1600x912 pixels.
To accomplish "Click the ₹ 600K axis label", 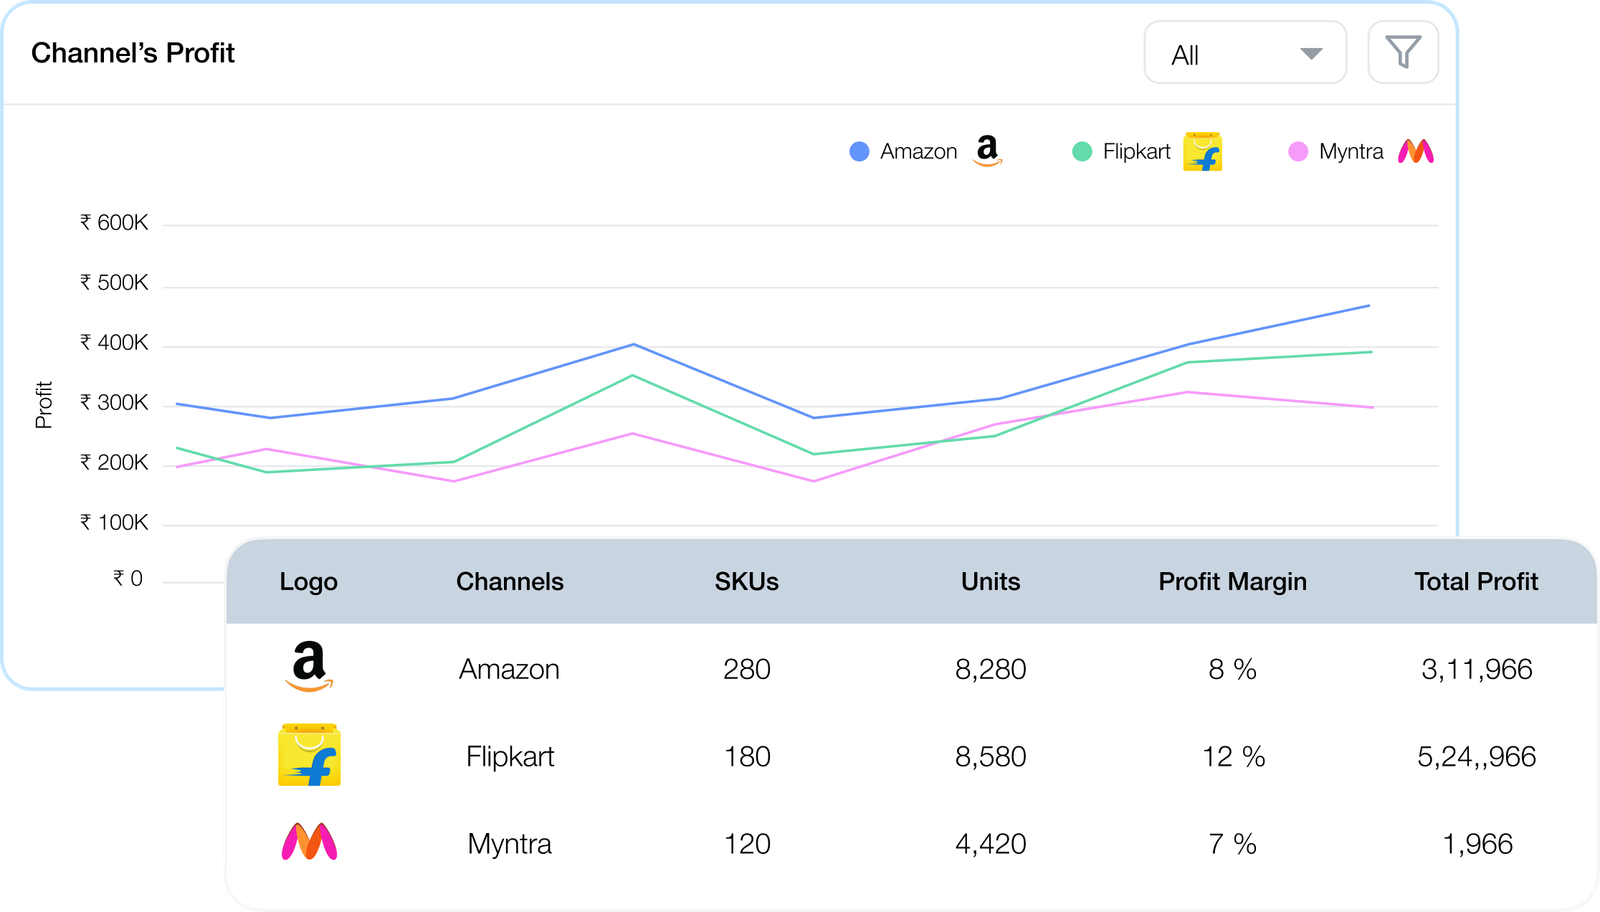I will click(114, 222).
